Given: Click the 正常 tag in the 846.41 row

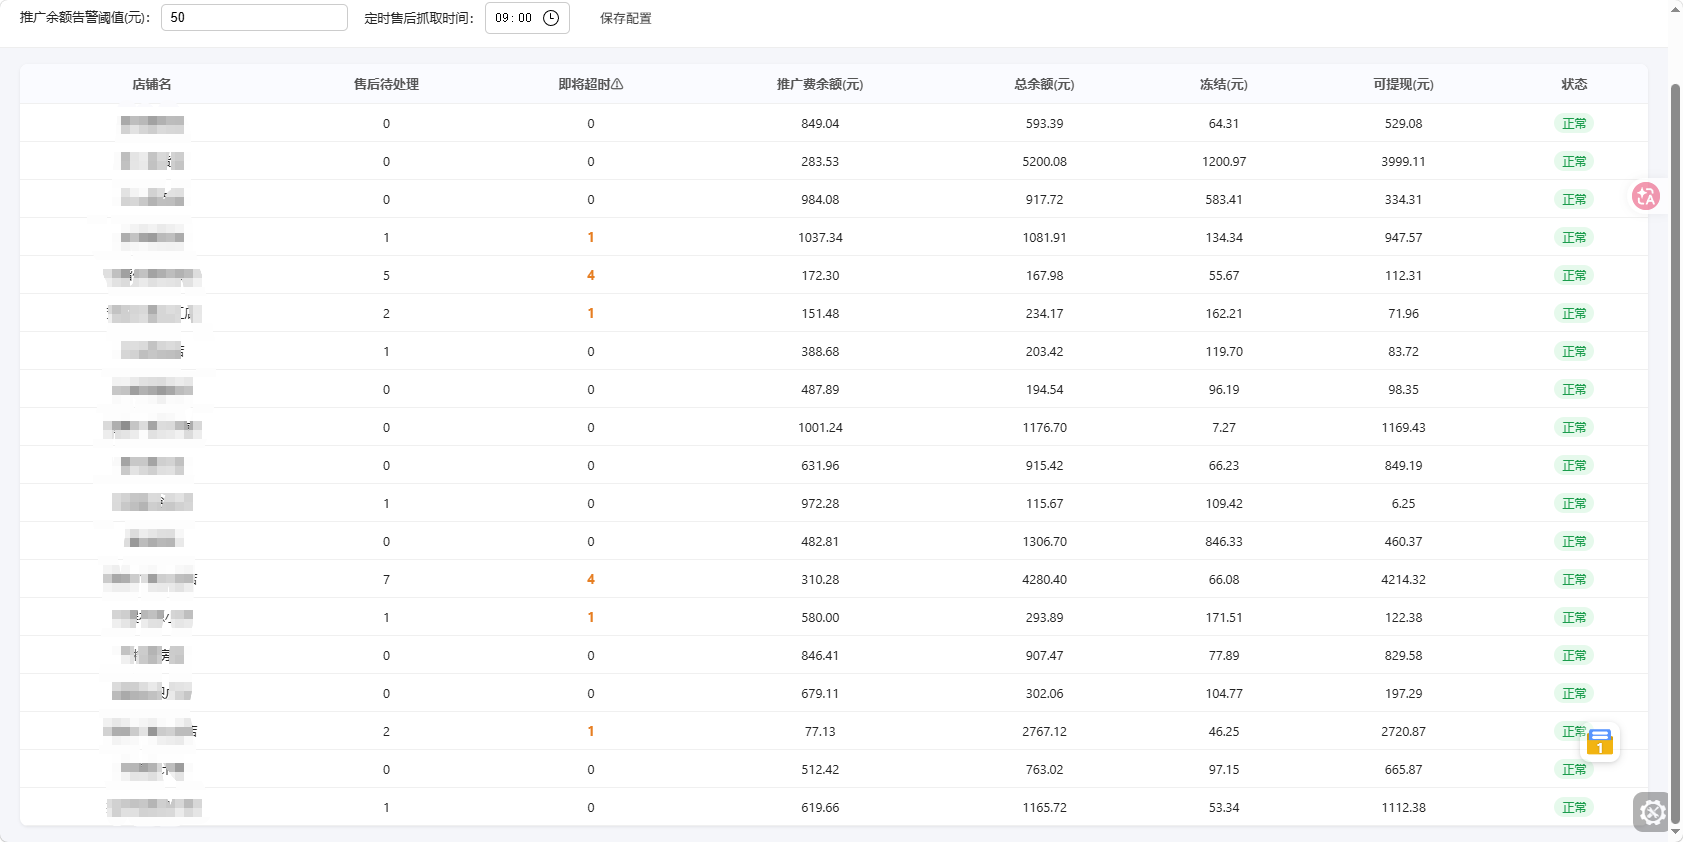Looking at the screenshot, I should (x=1574, y=656).
